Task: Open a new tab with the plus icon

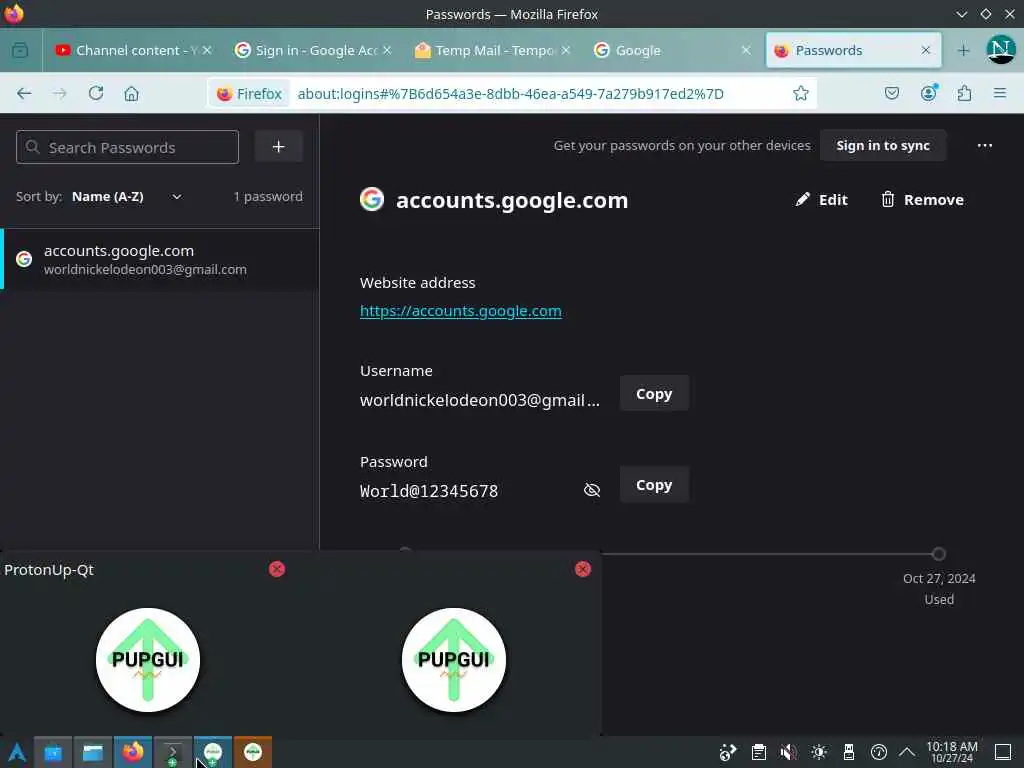Action: tap(963, 50)
